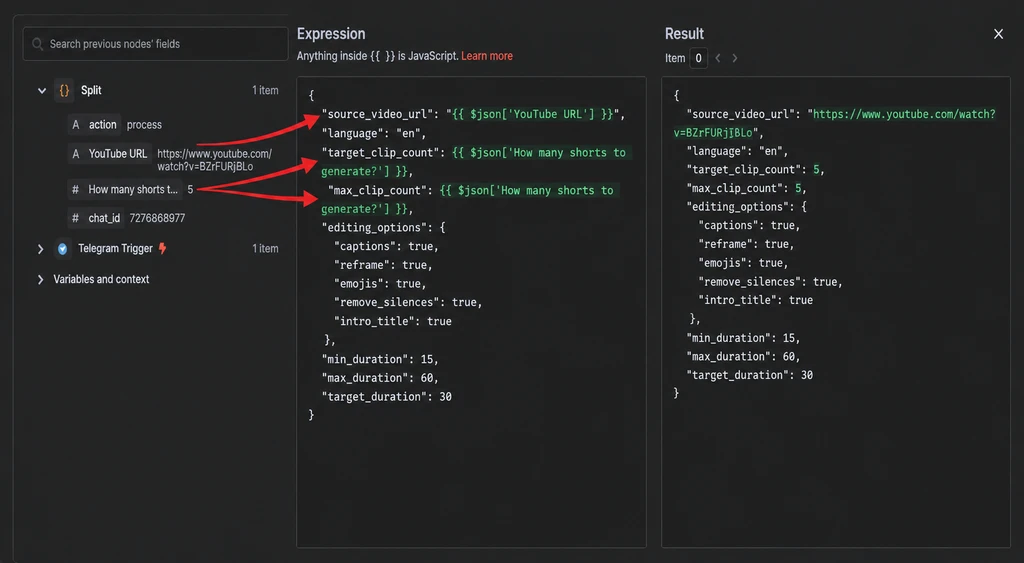Click the Telegram Trigger label

click(115, 248)
